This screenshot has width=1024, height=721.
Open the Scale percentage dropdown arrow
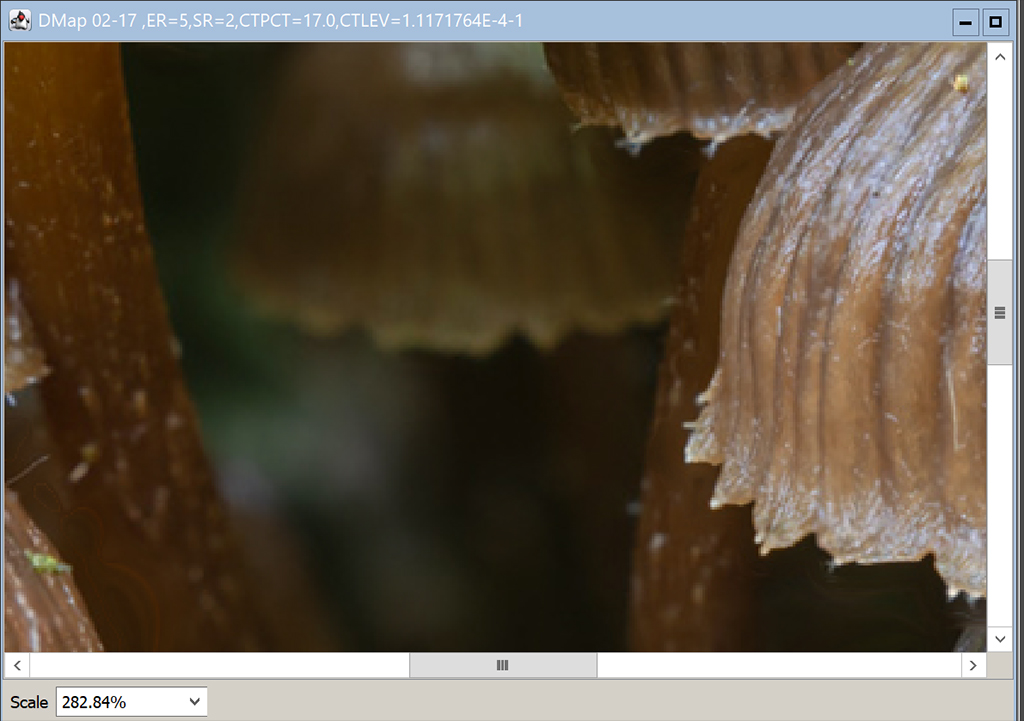click(x=194, y=702)
